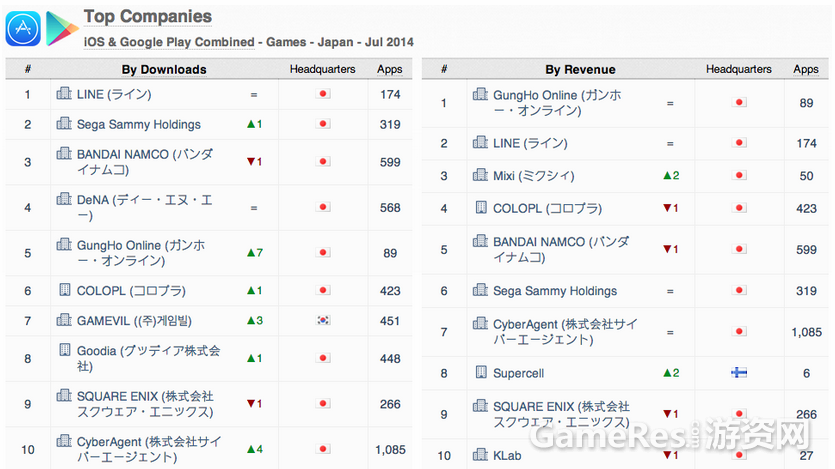Click building icon beside COLOPL in Downloads
This screenshot has height=469, width=835.
coord(64,290)
